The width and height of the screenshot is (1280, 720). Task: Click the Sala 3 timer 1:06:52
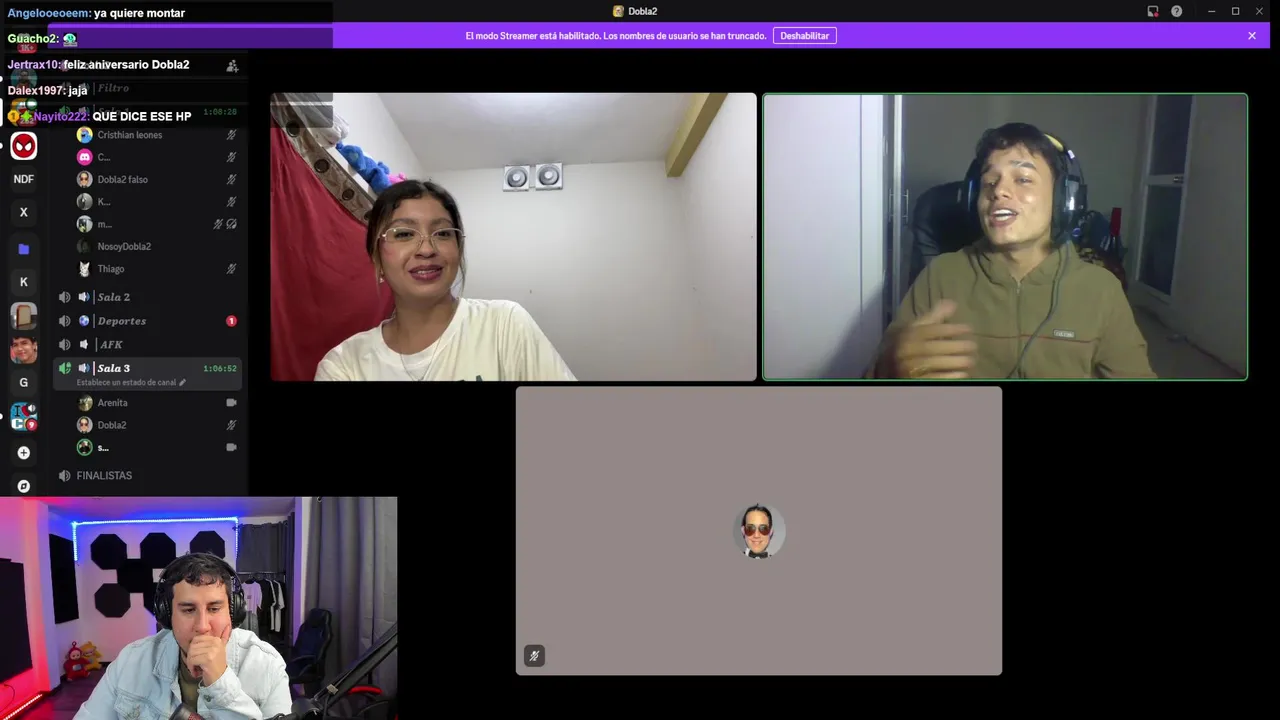(x=219, y=368)
